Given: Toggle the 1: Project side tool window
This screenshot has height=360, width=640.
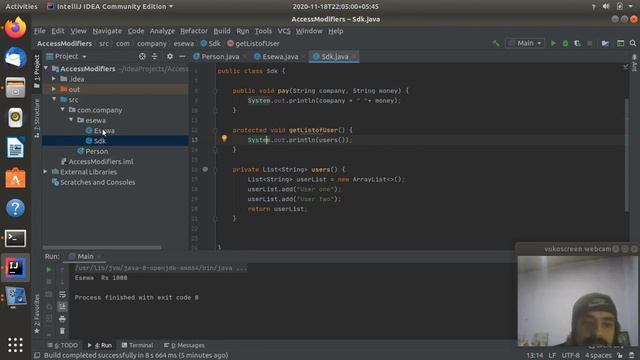Looking at the screenshot, I should [37, 71].
